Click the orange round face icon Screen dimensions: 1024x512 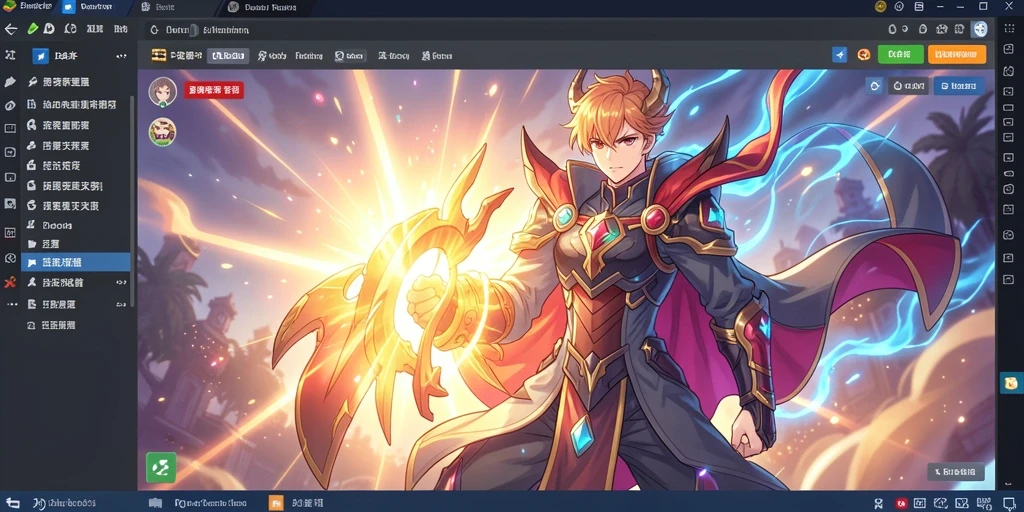point(864,55)
